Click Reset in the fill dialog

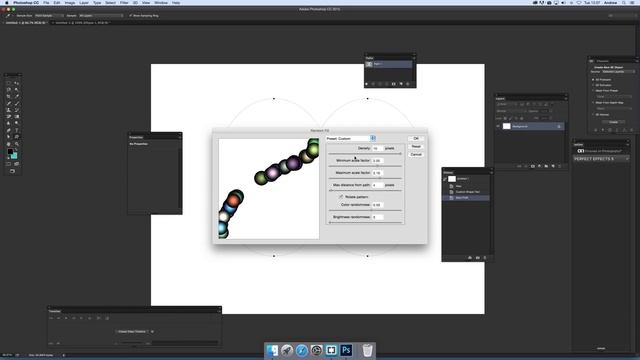[x=416, y=147]
